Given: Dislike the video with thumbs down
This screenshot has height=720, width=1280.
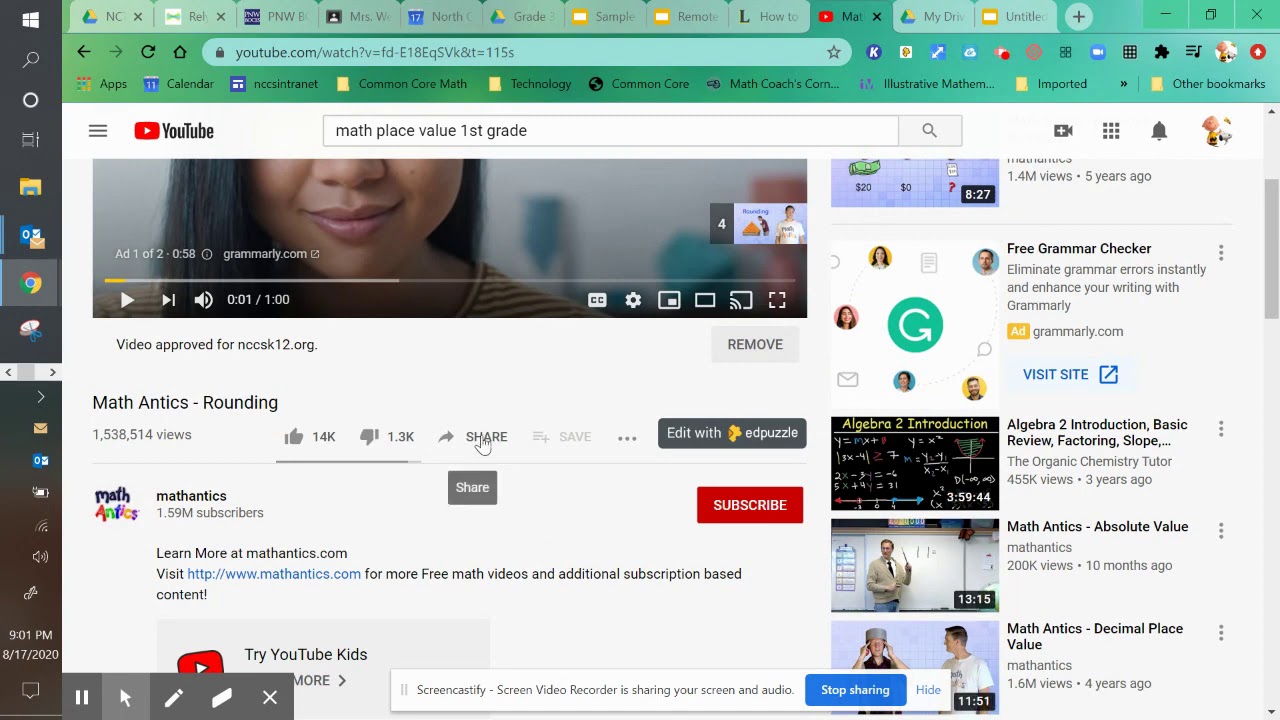Looking at the screenshot, I should click(386, 436).
